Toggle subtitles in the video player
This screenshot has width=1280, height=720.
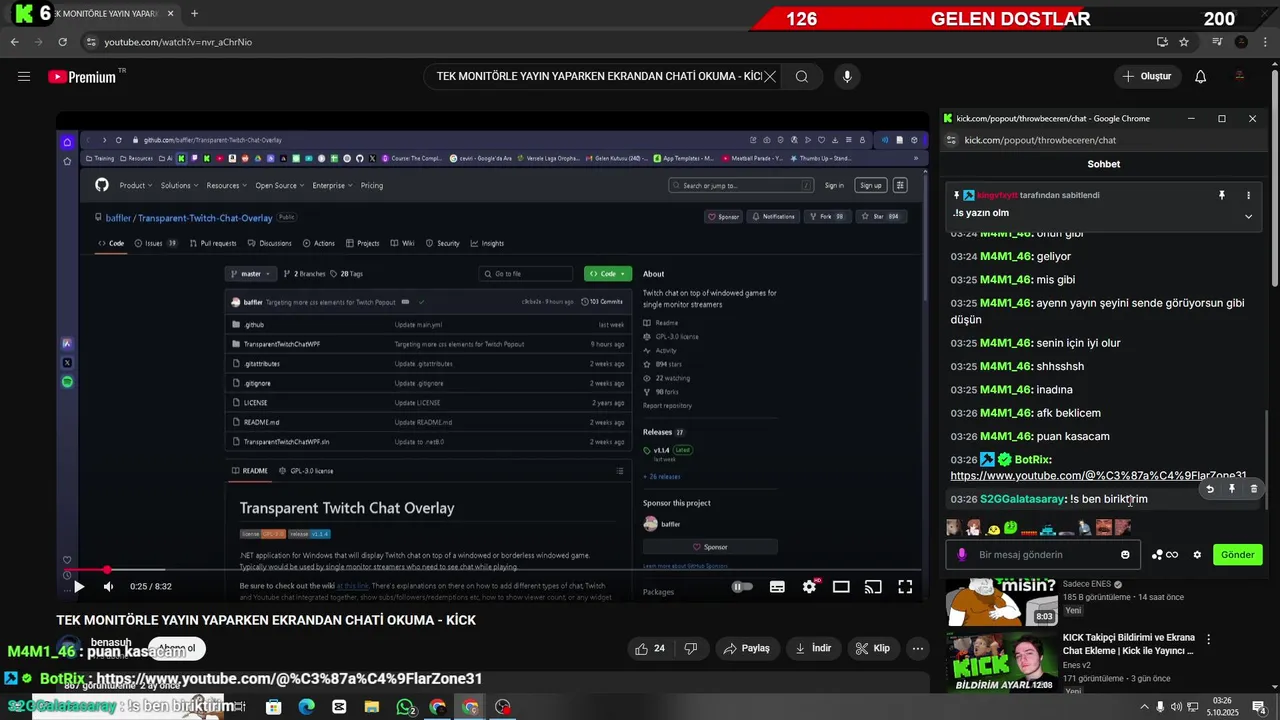point(777,587)
